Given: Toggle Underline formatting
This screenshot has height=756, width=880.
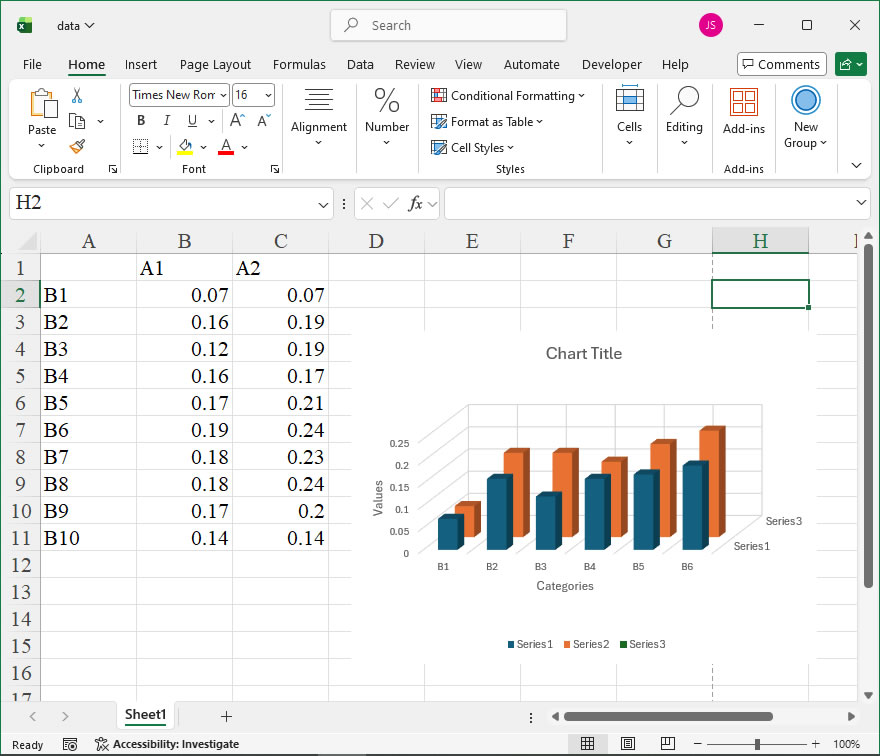Looking at the screenshot, I should click(191, 120).
